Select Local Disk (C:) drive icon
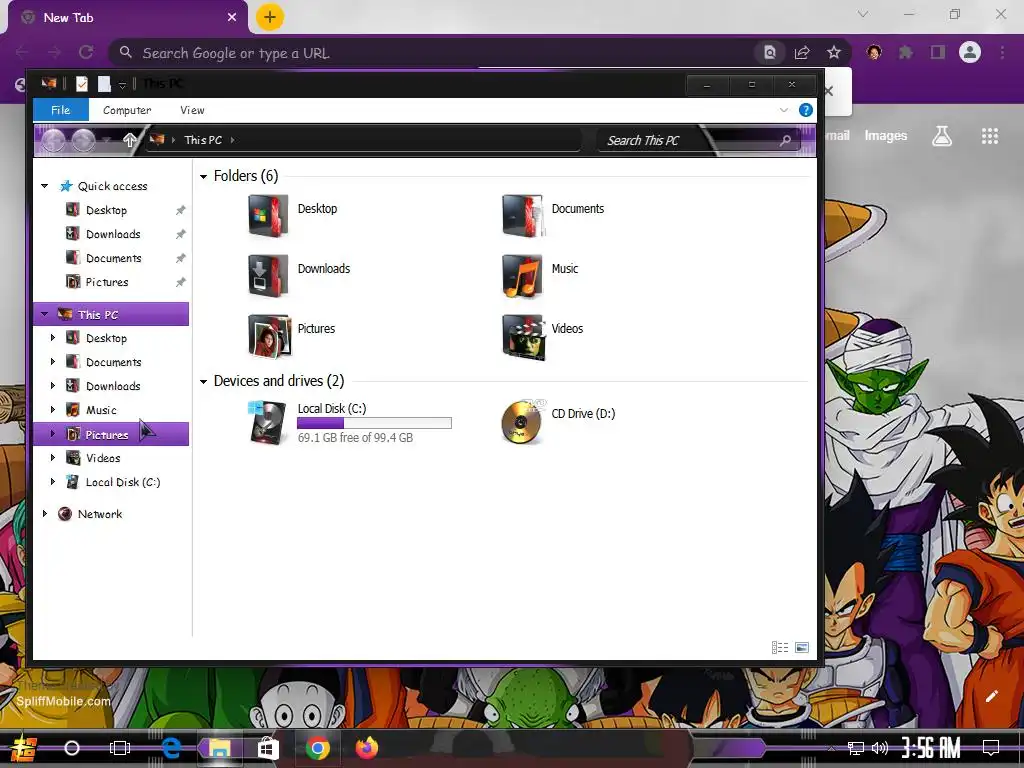Screen dimensions: 1024x768 tap(268, 423)
